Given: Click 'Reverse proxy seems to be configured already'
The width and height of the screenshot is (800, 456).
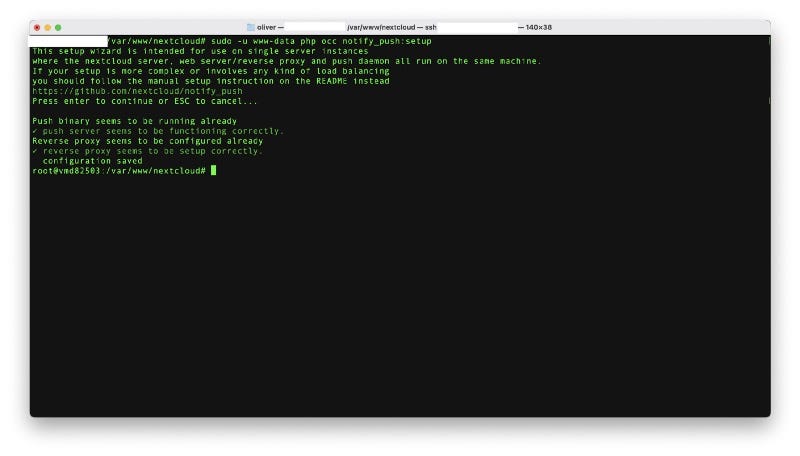Looking at the screenshot, I should click(147, 141).
